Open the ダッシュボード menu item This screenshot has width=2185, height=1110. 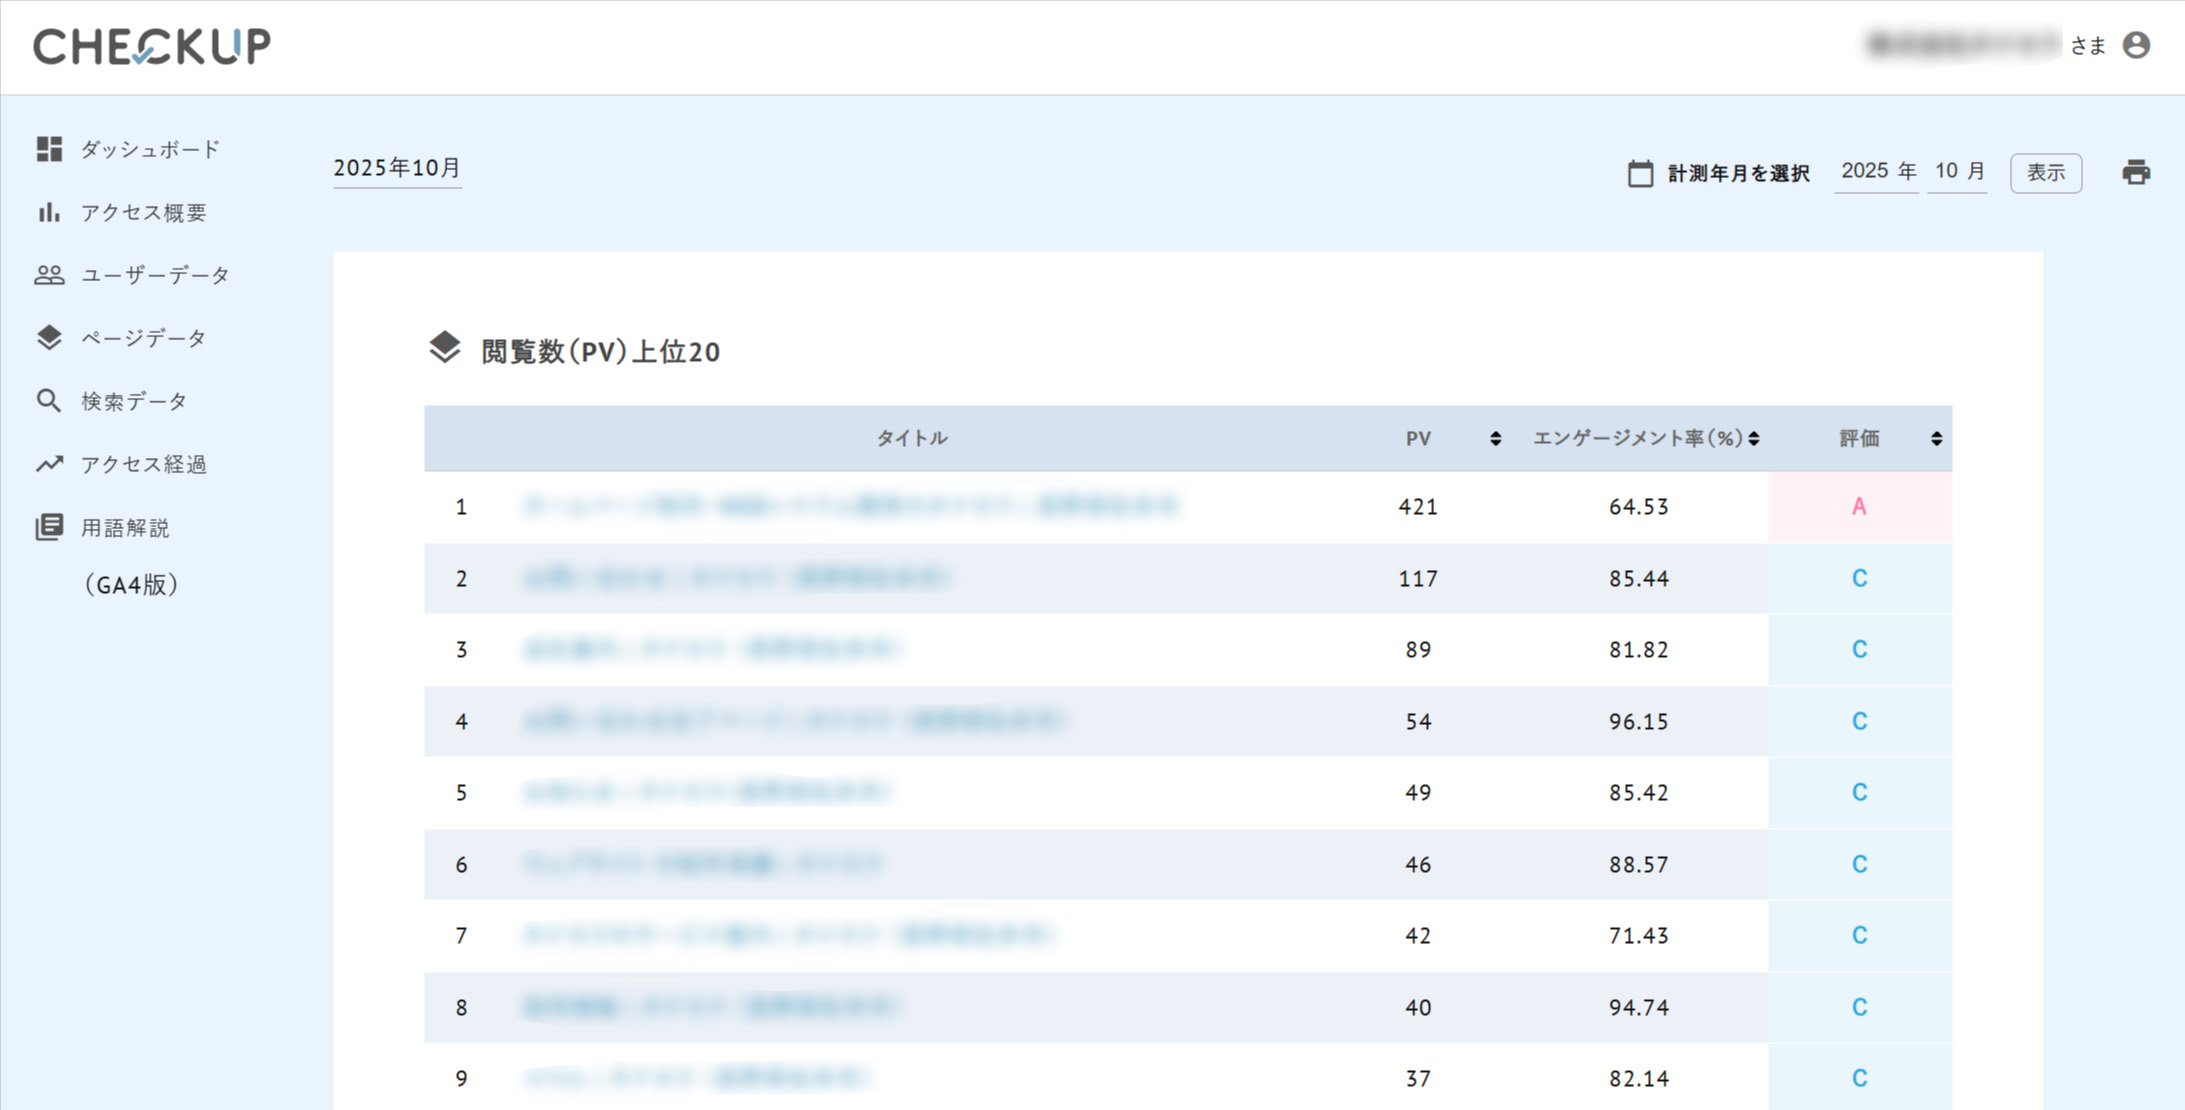coord(150,149)
